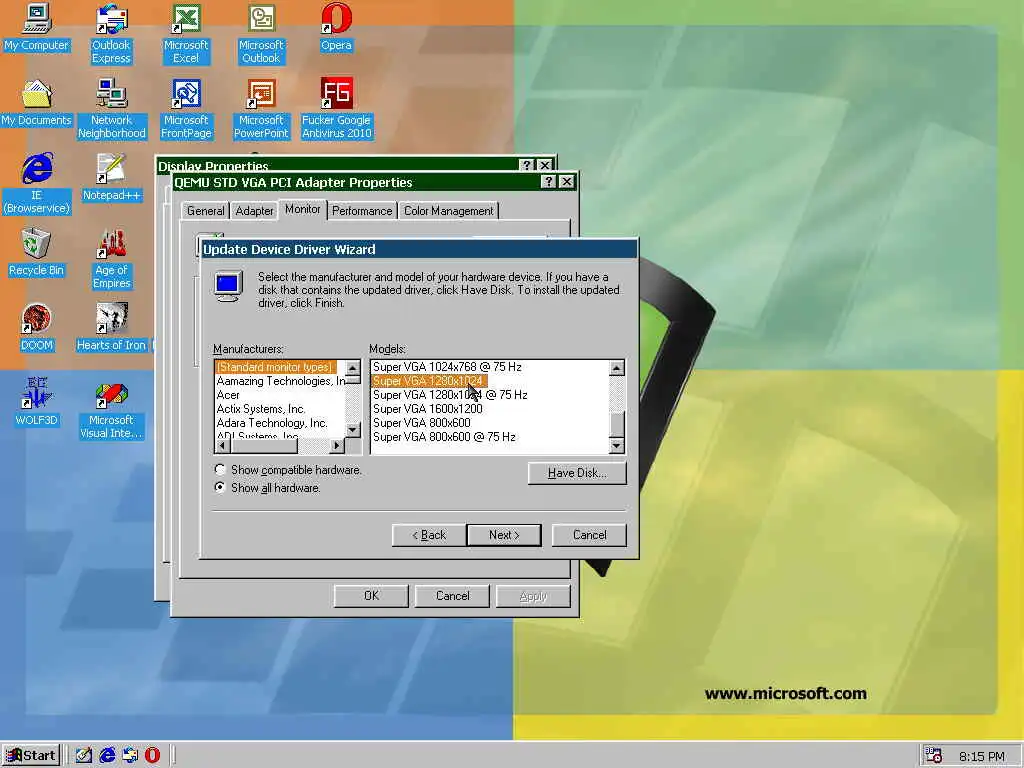Select Super VGA 1280x1024 @ 75 Hz
1024x768 pixels.
pyautogui.click(x=450, y=395)
